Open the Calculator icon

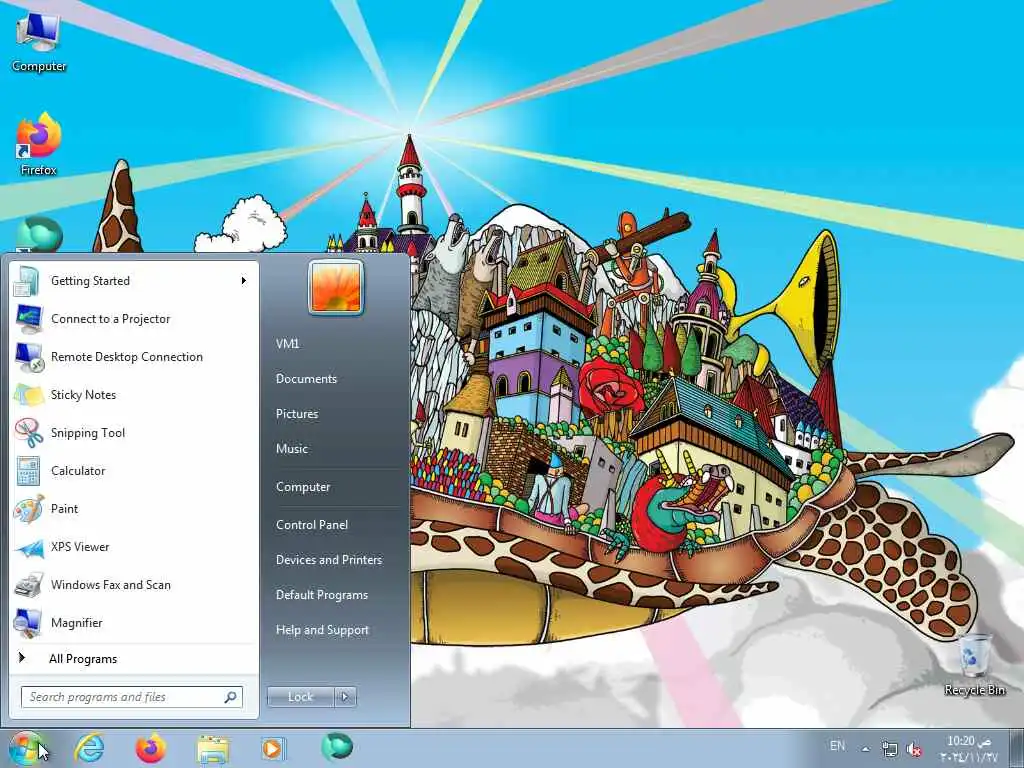(x=28, y=471)
